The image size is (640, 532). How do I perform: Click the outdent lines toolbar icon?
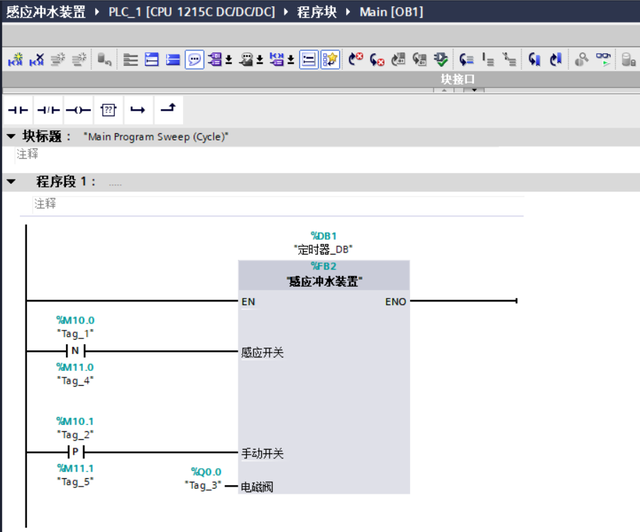pyautogui.click(x=509, y=60)
